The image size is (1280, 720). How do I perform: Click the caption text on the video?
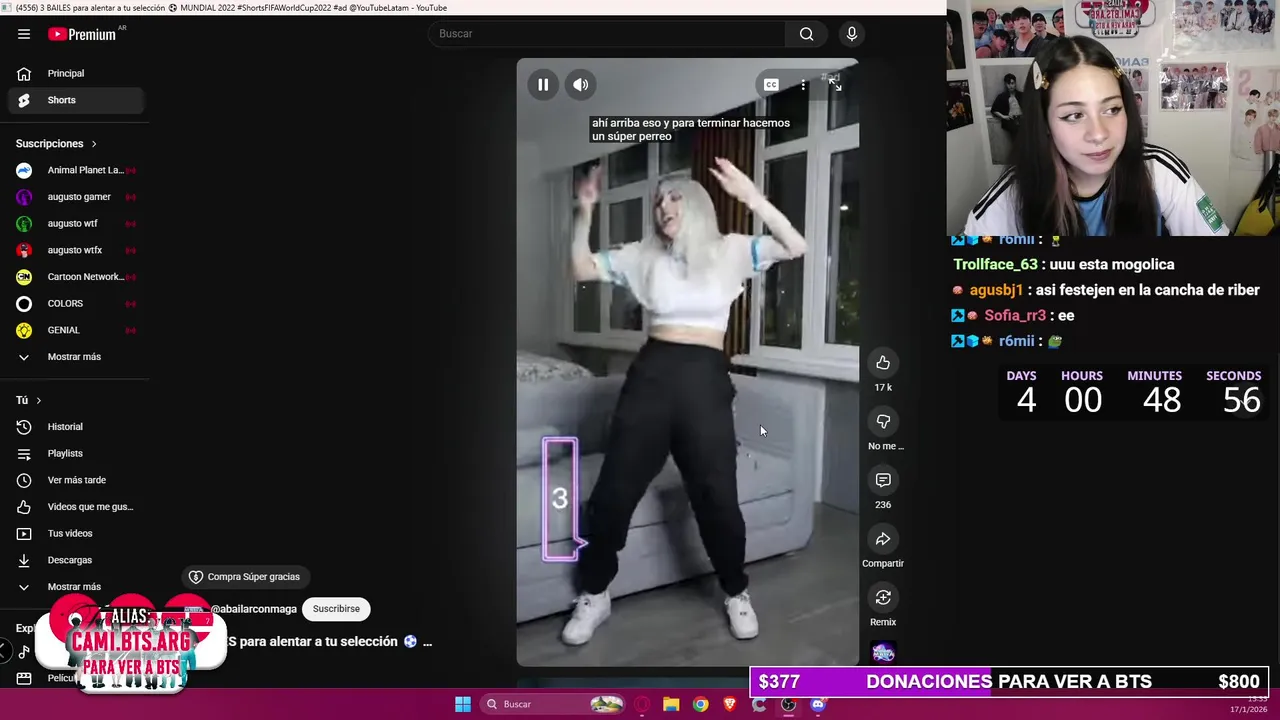(x=691, y=130)
